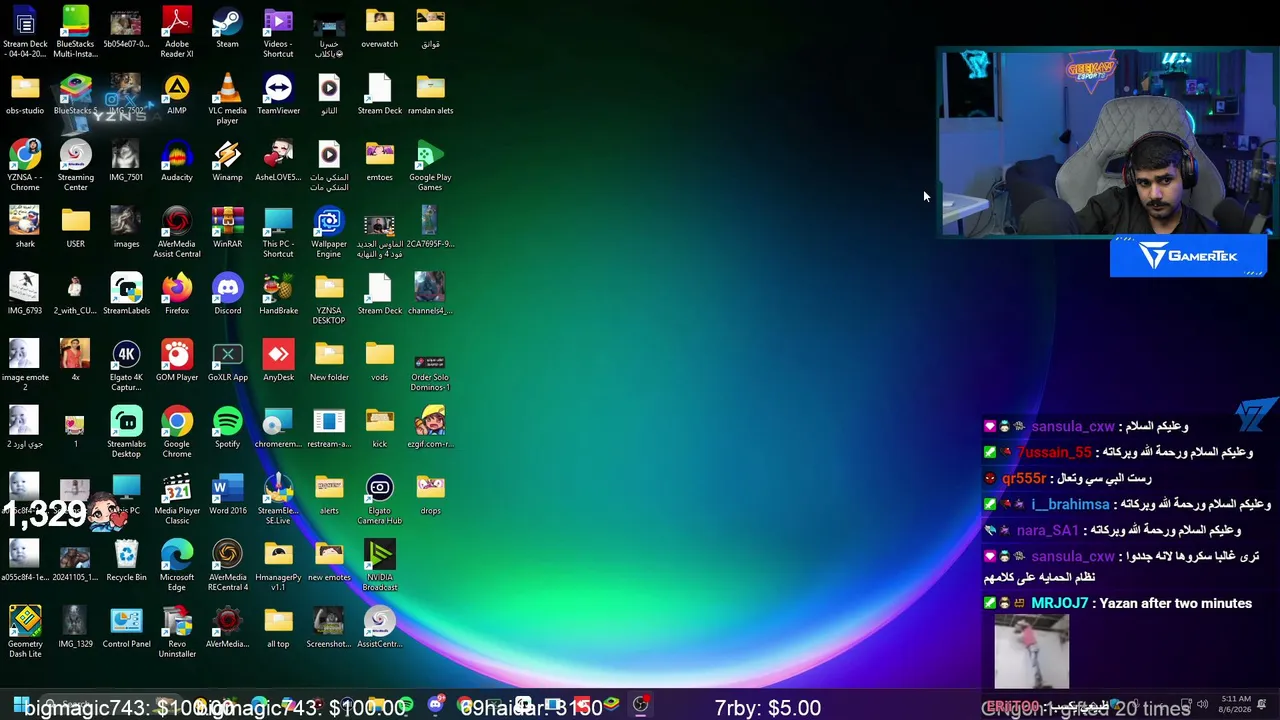Select the GoXLR App icon
Viewport: 1280px width, 720px height.
pyautogui.click(x=227, y=361)
